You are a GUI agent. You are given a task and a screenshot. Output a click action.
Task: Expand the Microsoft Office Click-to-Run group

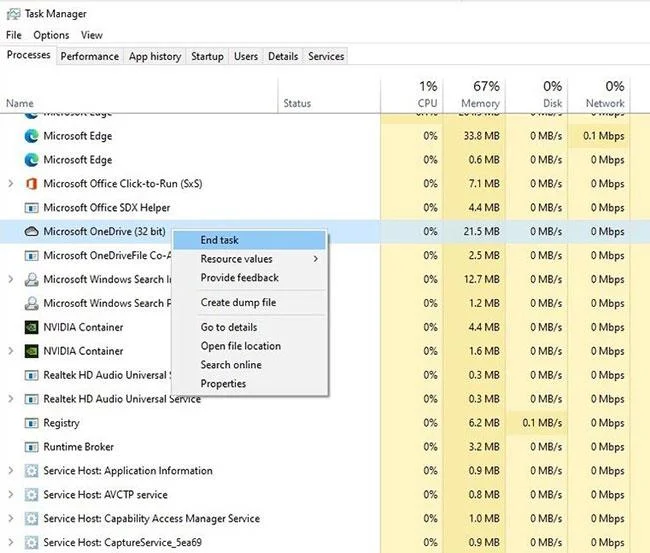pyautogui.click(x=11, y=184)
